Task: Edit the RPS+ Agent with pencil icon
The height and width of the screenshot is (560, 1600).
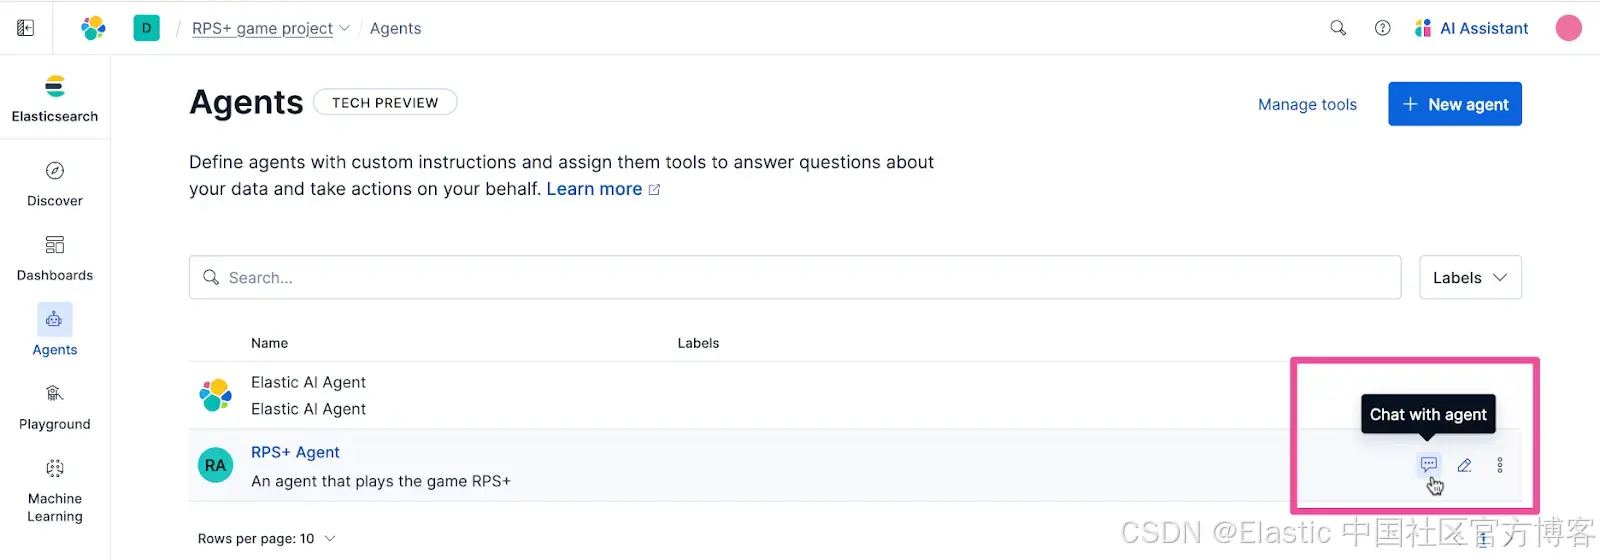Action: [x=1464, y=465]
